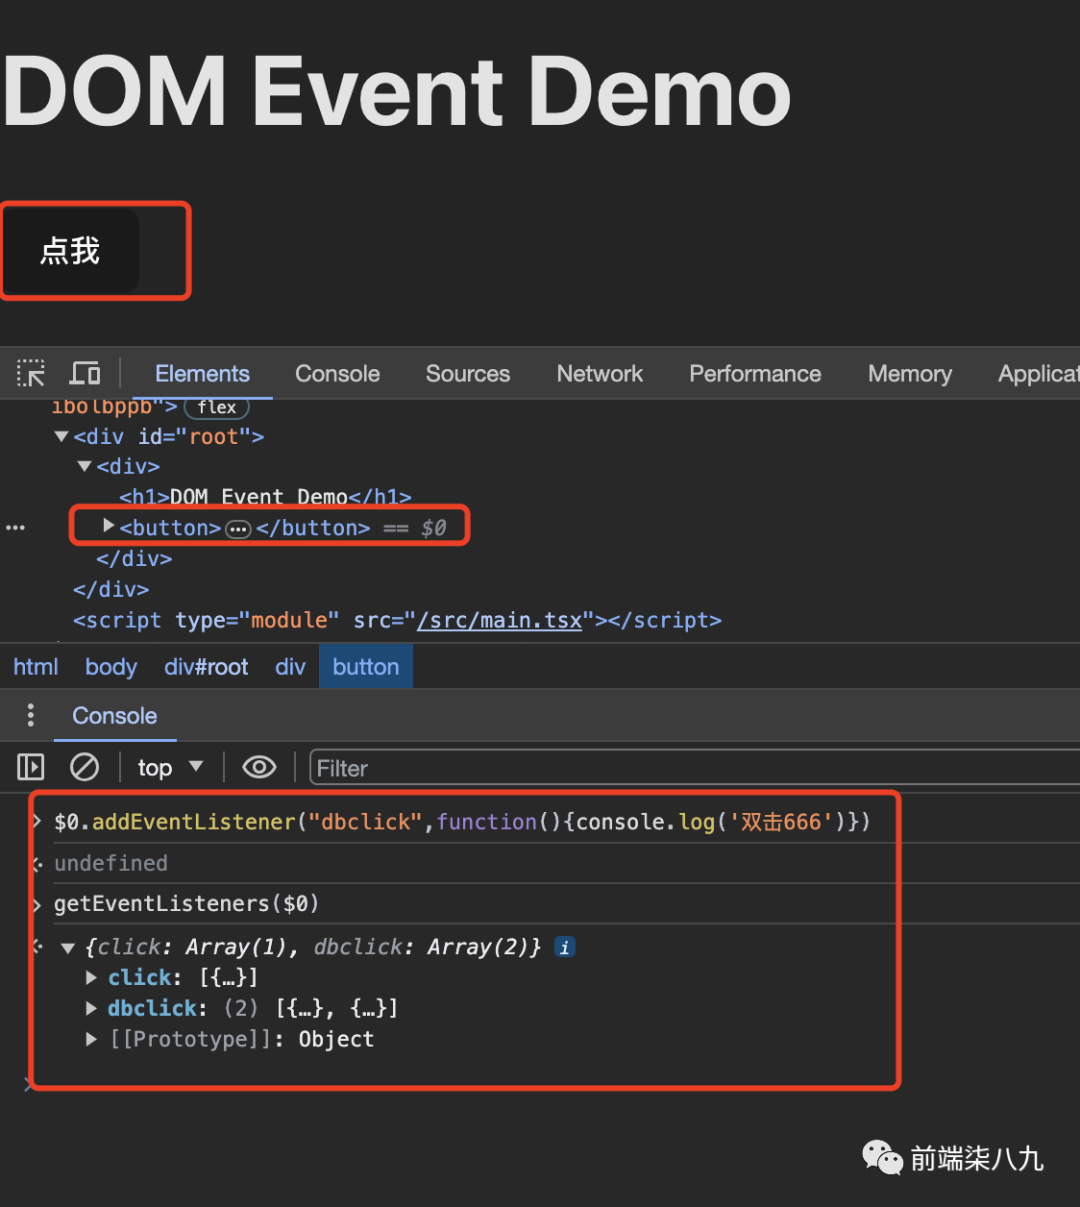
Task: Collapse the inner div node
Action: tap(84, 467)
